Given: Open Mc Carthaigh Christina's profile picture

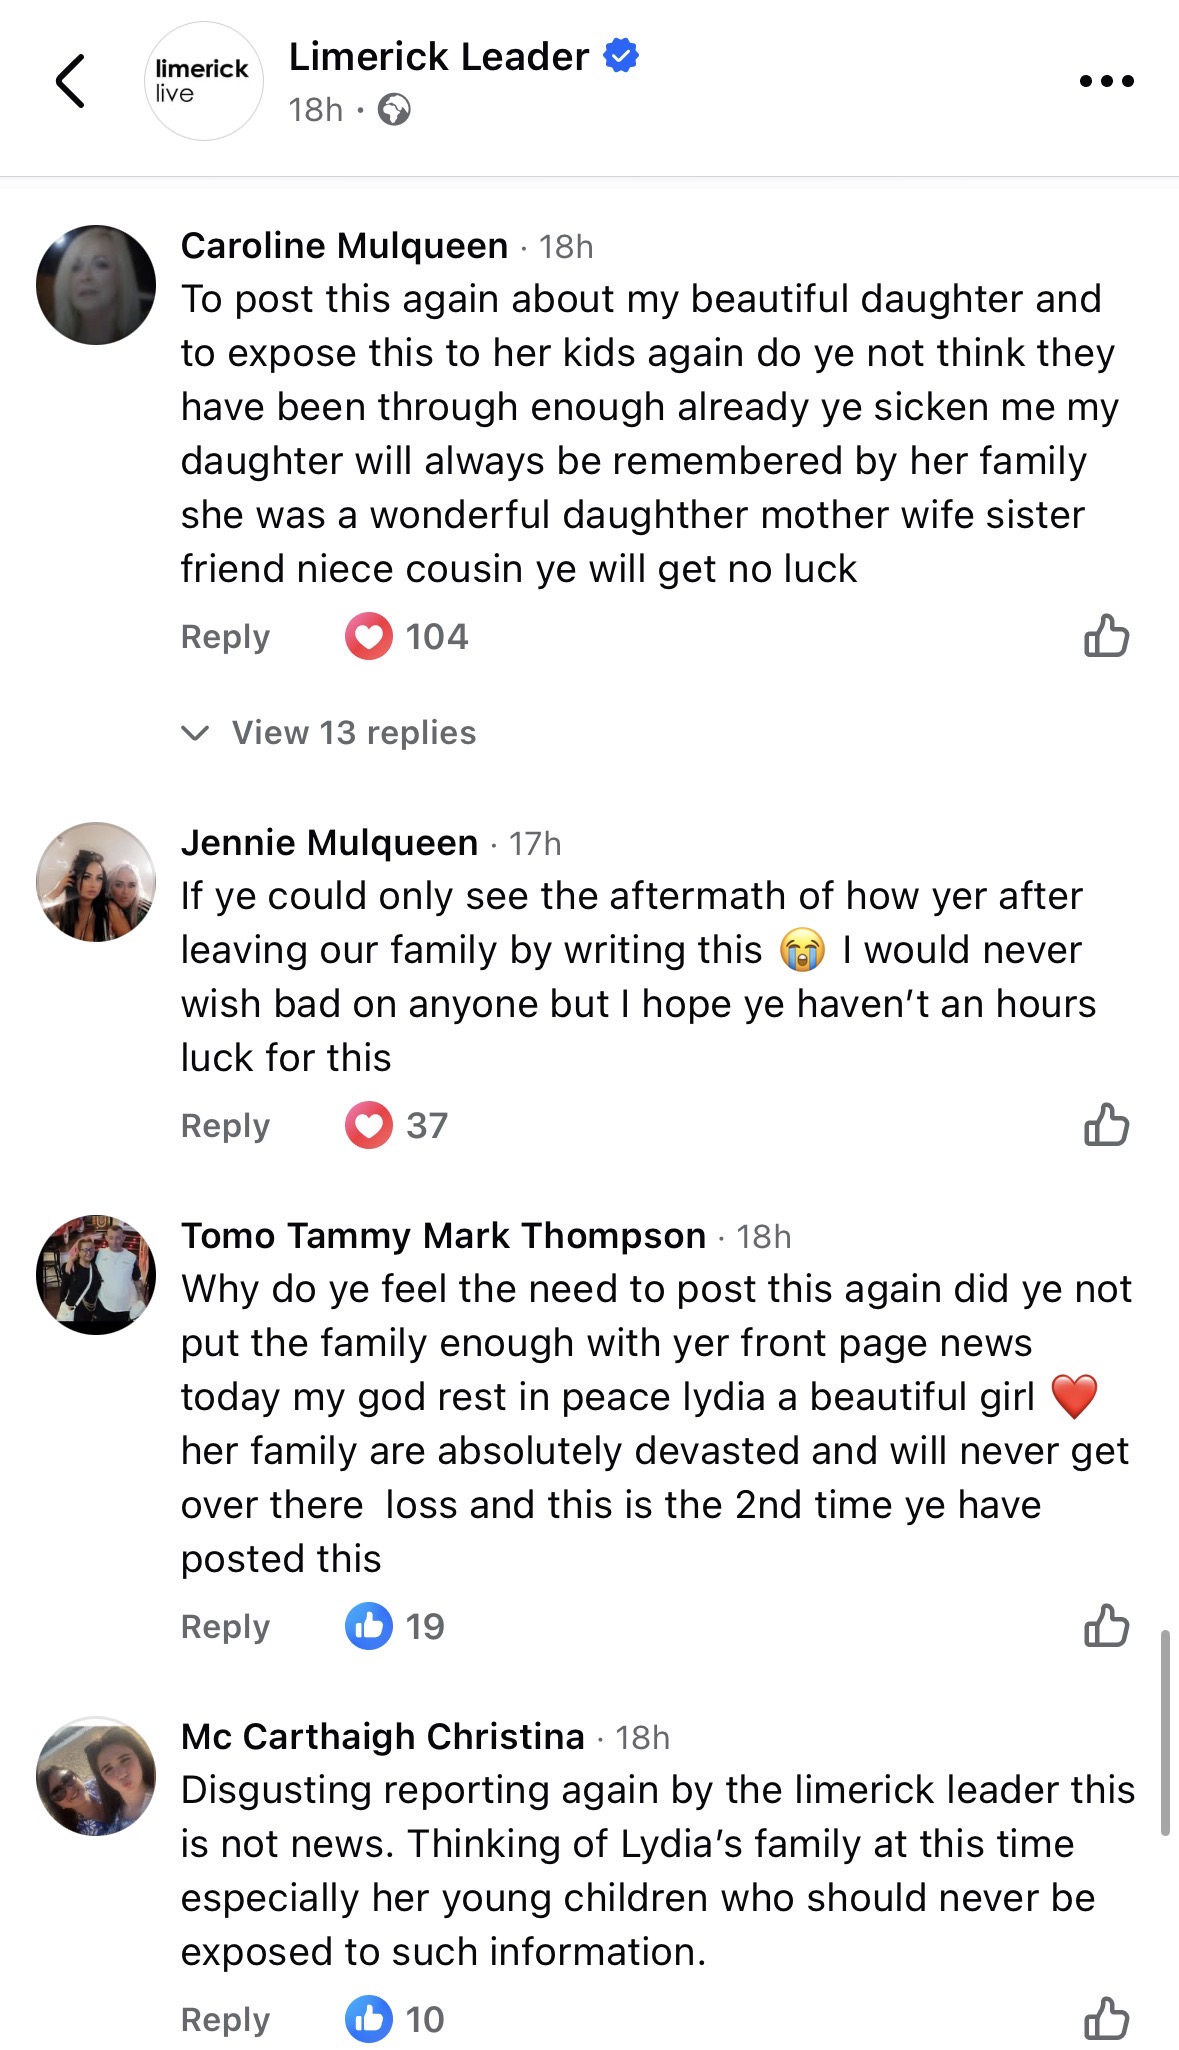Looking at the screenshot, I should click(x=96, y=1776).
